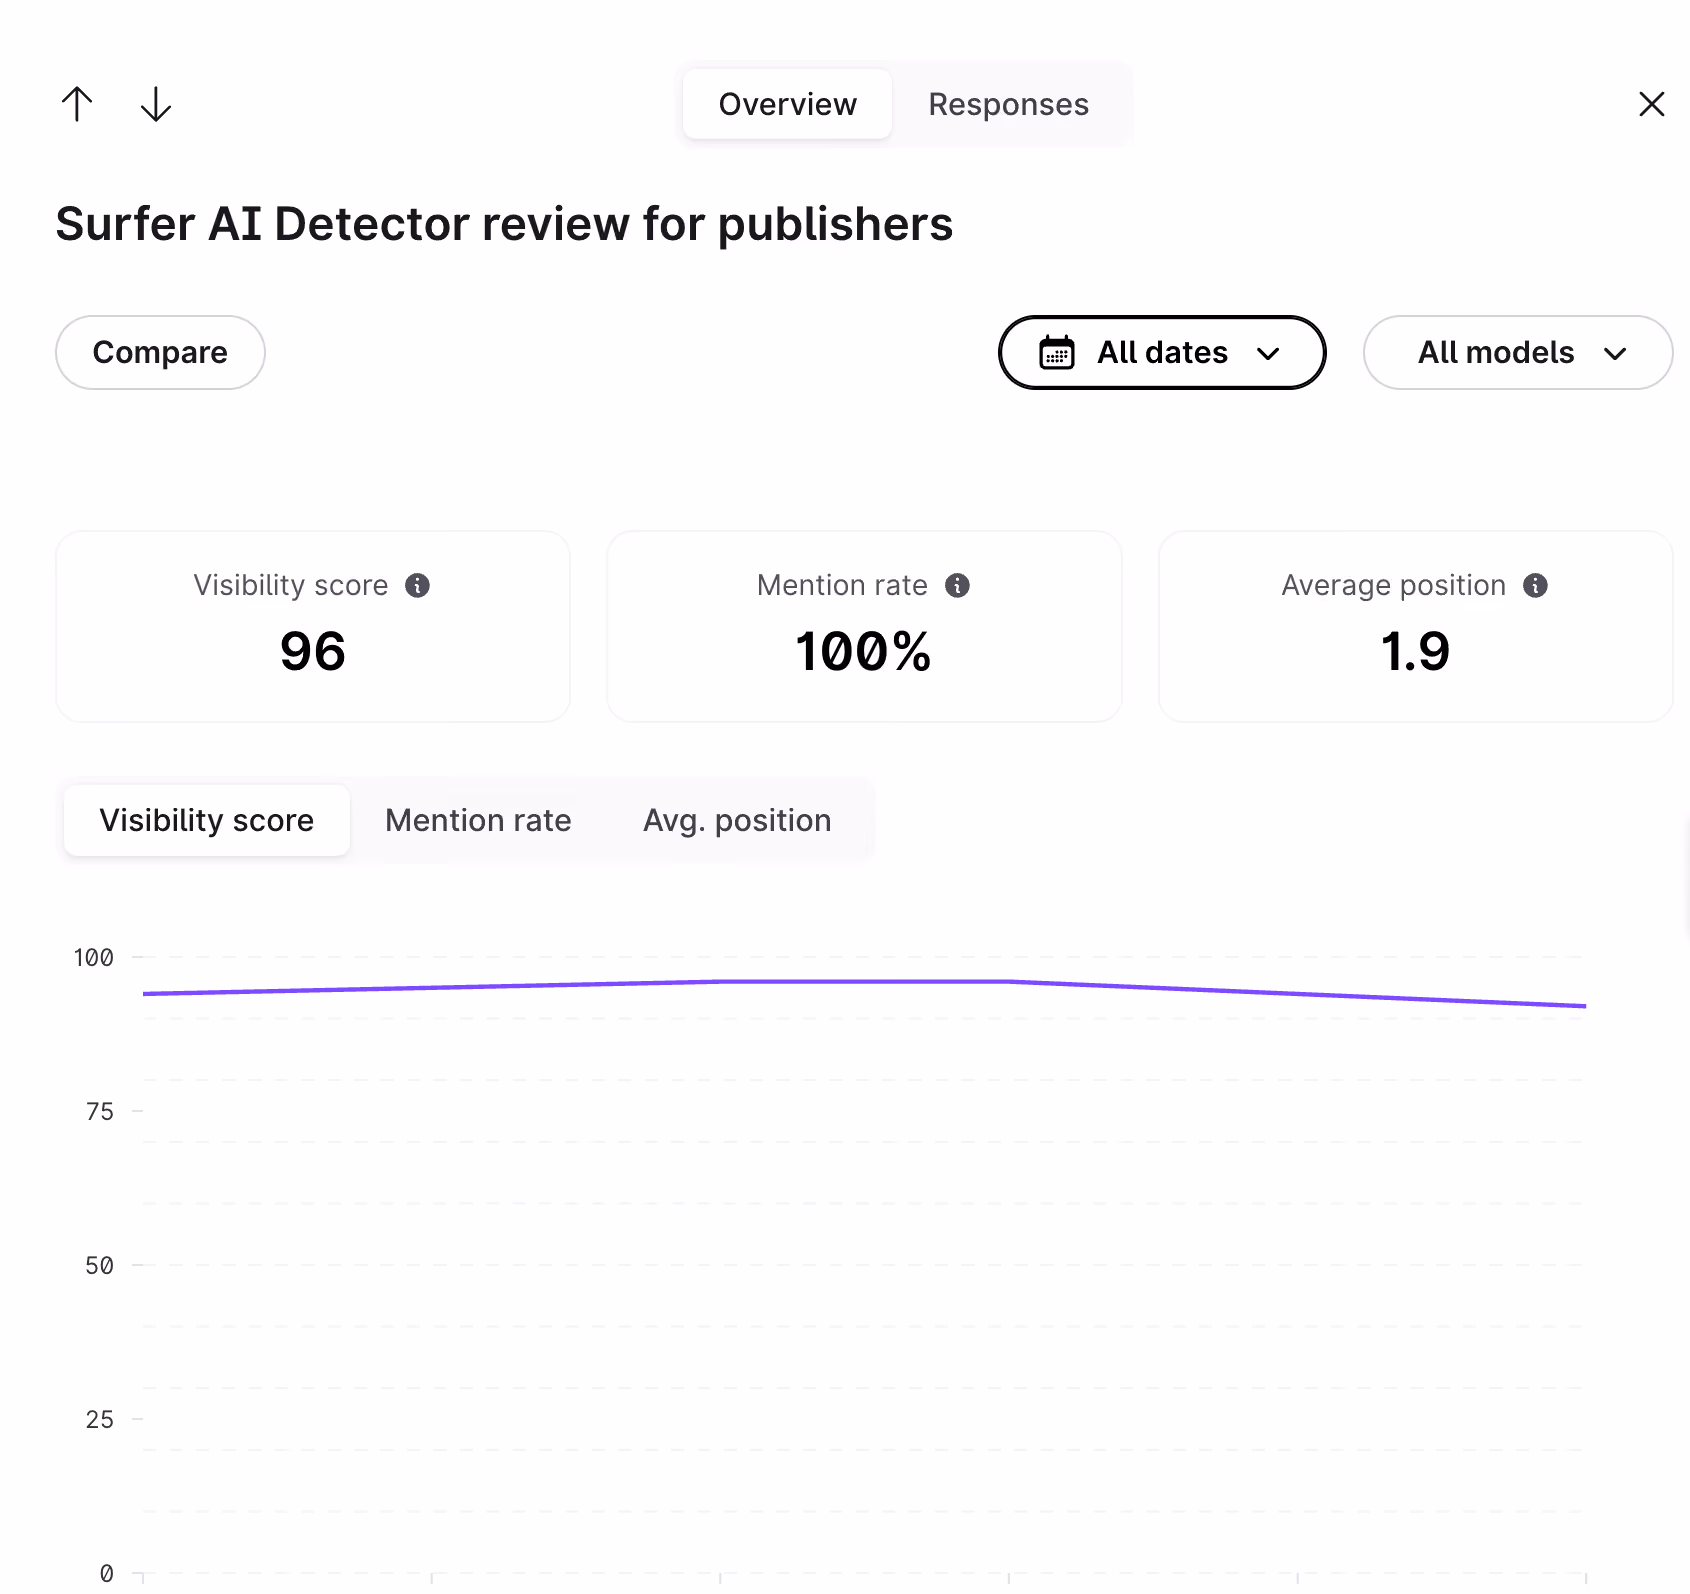Click the Compare button
Image resolution: width=1690 pixels, height=1594 pixels.
[160, 353]
